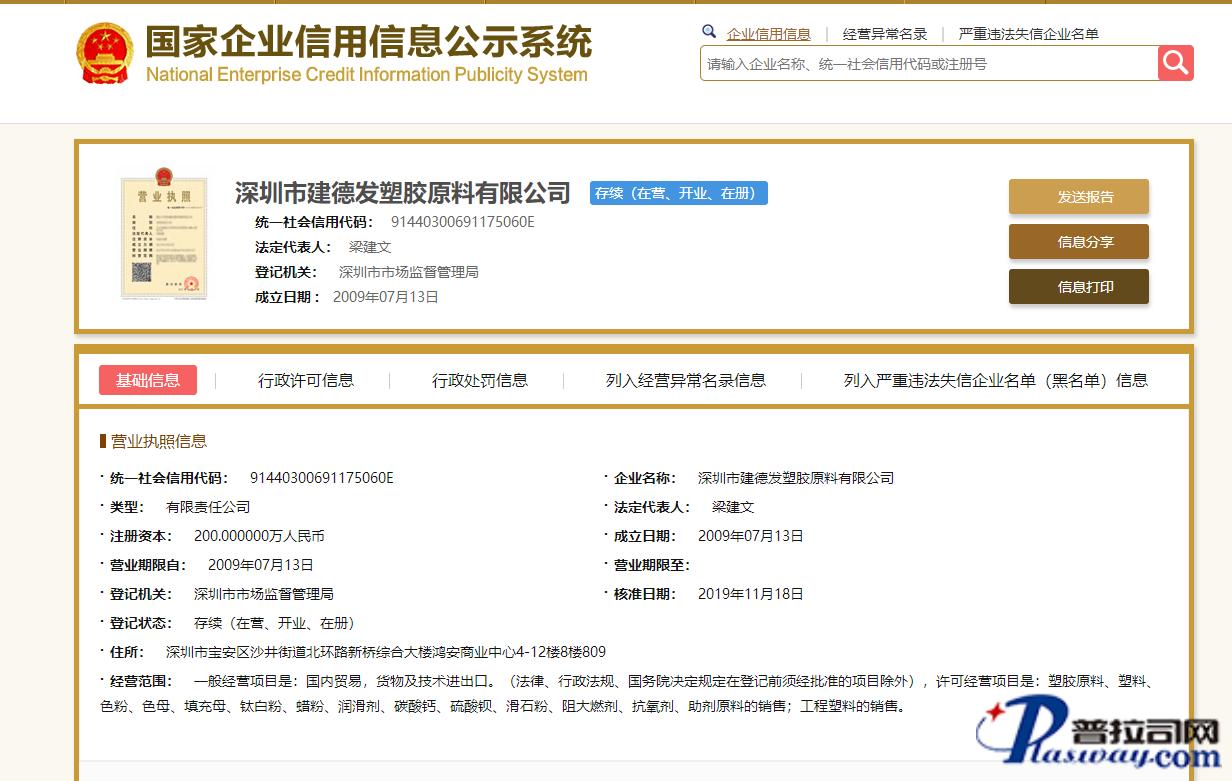Switch to the 基础信息 tab
The height and width of the screenshot is (781, 1232).
[x=148, y=380]
